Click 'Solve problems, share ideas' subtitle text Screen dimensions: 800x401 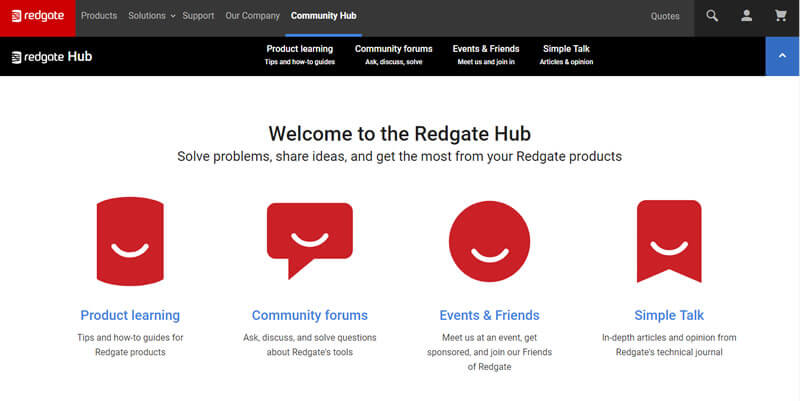[x=399, y=156]
